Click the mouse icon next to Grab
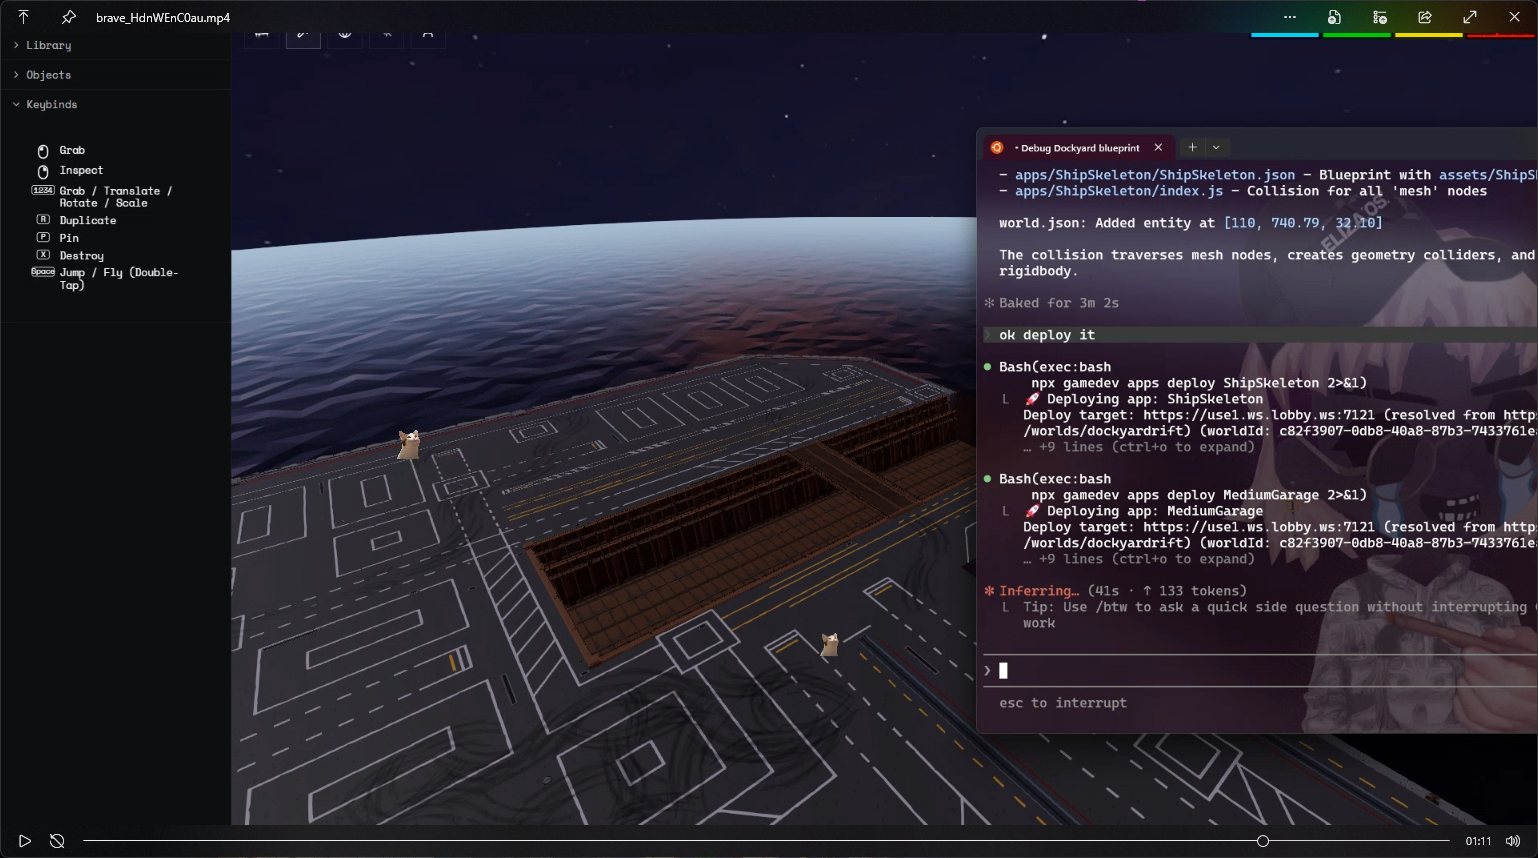This screenshot has height=858, width=1538. click(43, 151)
